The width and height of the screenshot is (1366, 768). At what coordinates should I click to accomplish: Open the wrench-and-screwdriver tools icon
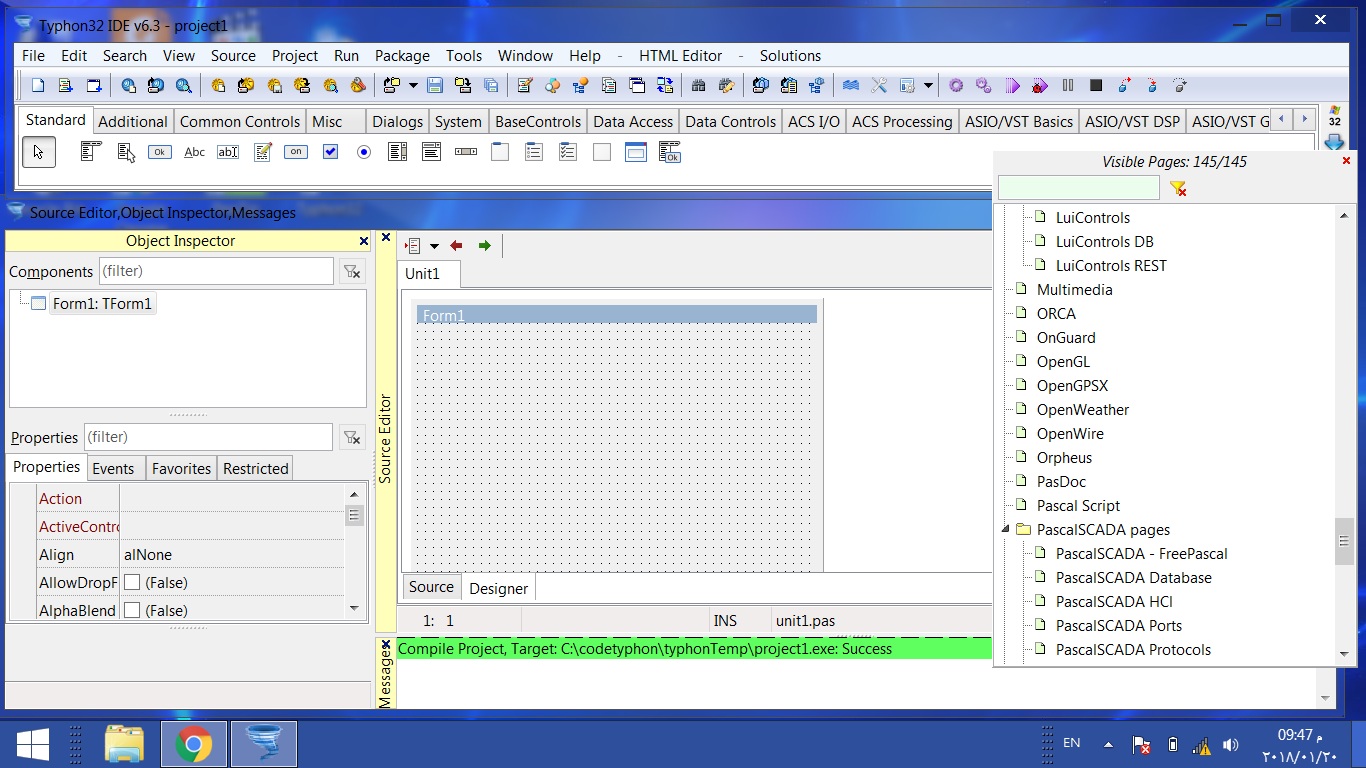point(879,86)
